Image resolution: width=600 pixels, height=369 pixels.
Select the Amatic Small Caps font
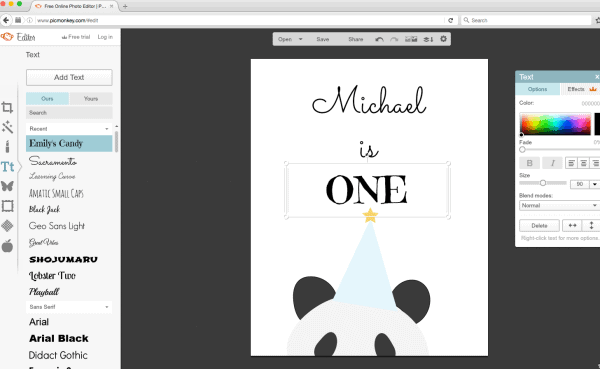[x=56, y=193]
